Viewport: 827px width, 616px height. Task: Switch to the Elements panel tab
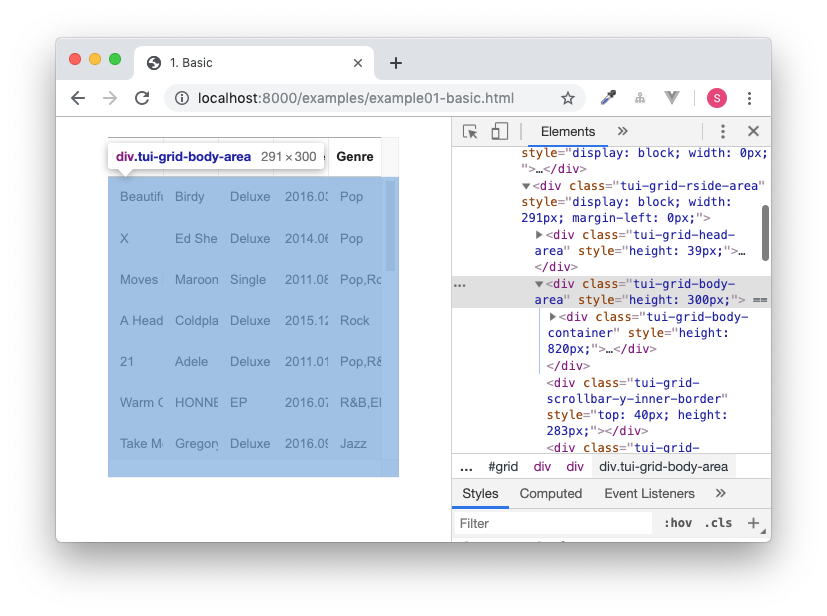[x=568, y=132]
